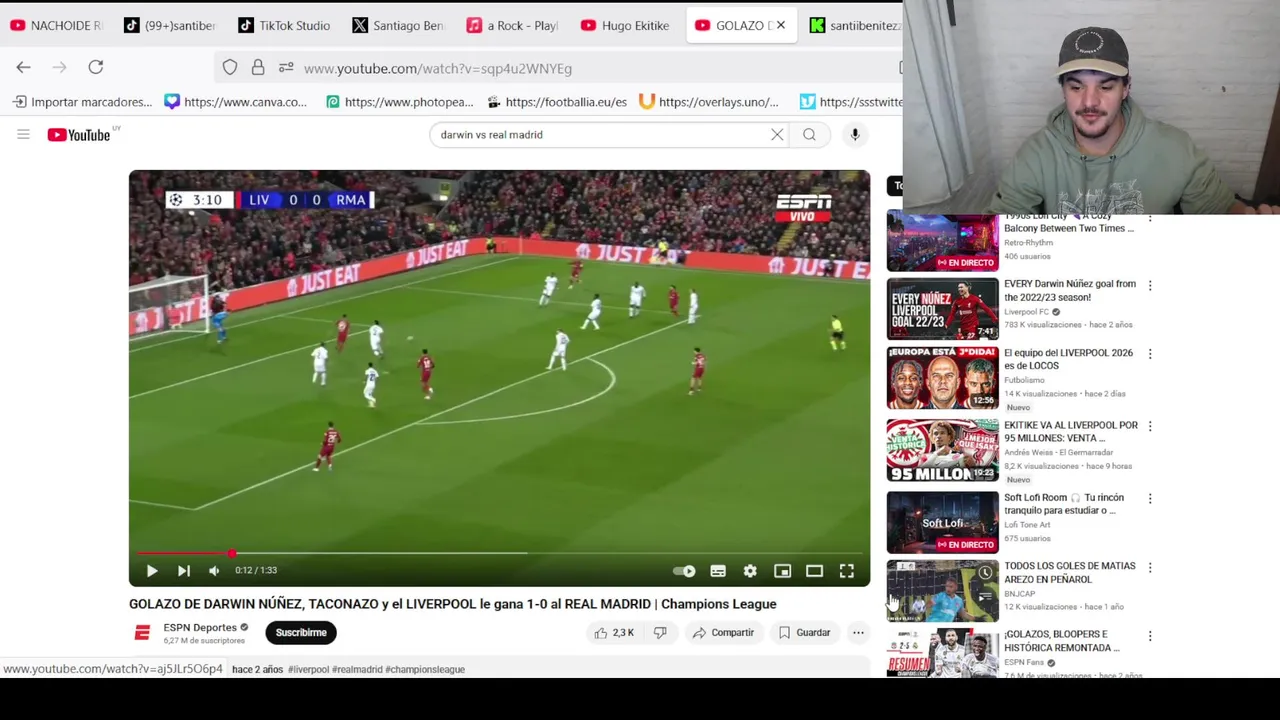The height and width of the screenshot is (720, 1280).
Task: Click the search magnifier button
Action: (x=809, y=134)
